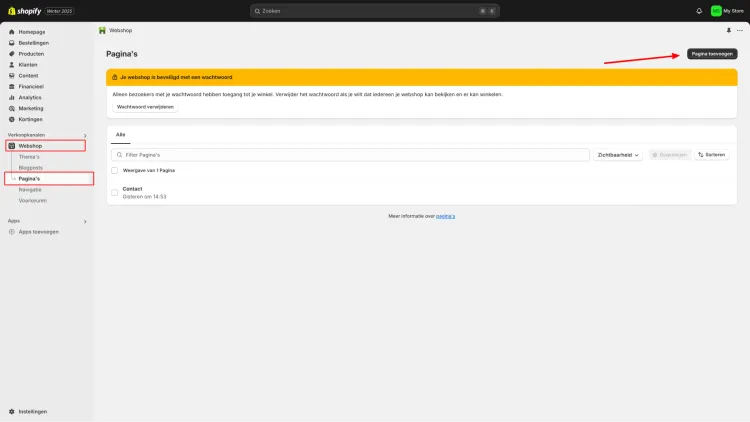Go to Bestellingen in the sidebar
Viewport: 750px width, 422px height.
click(33, 43)
